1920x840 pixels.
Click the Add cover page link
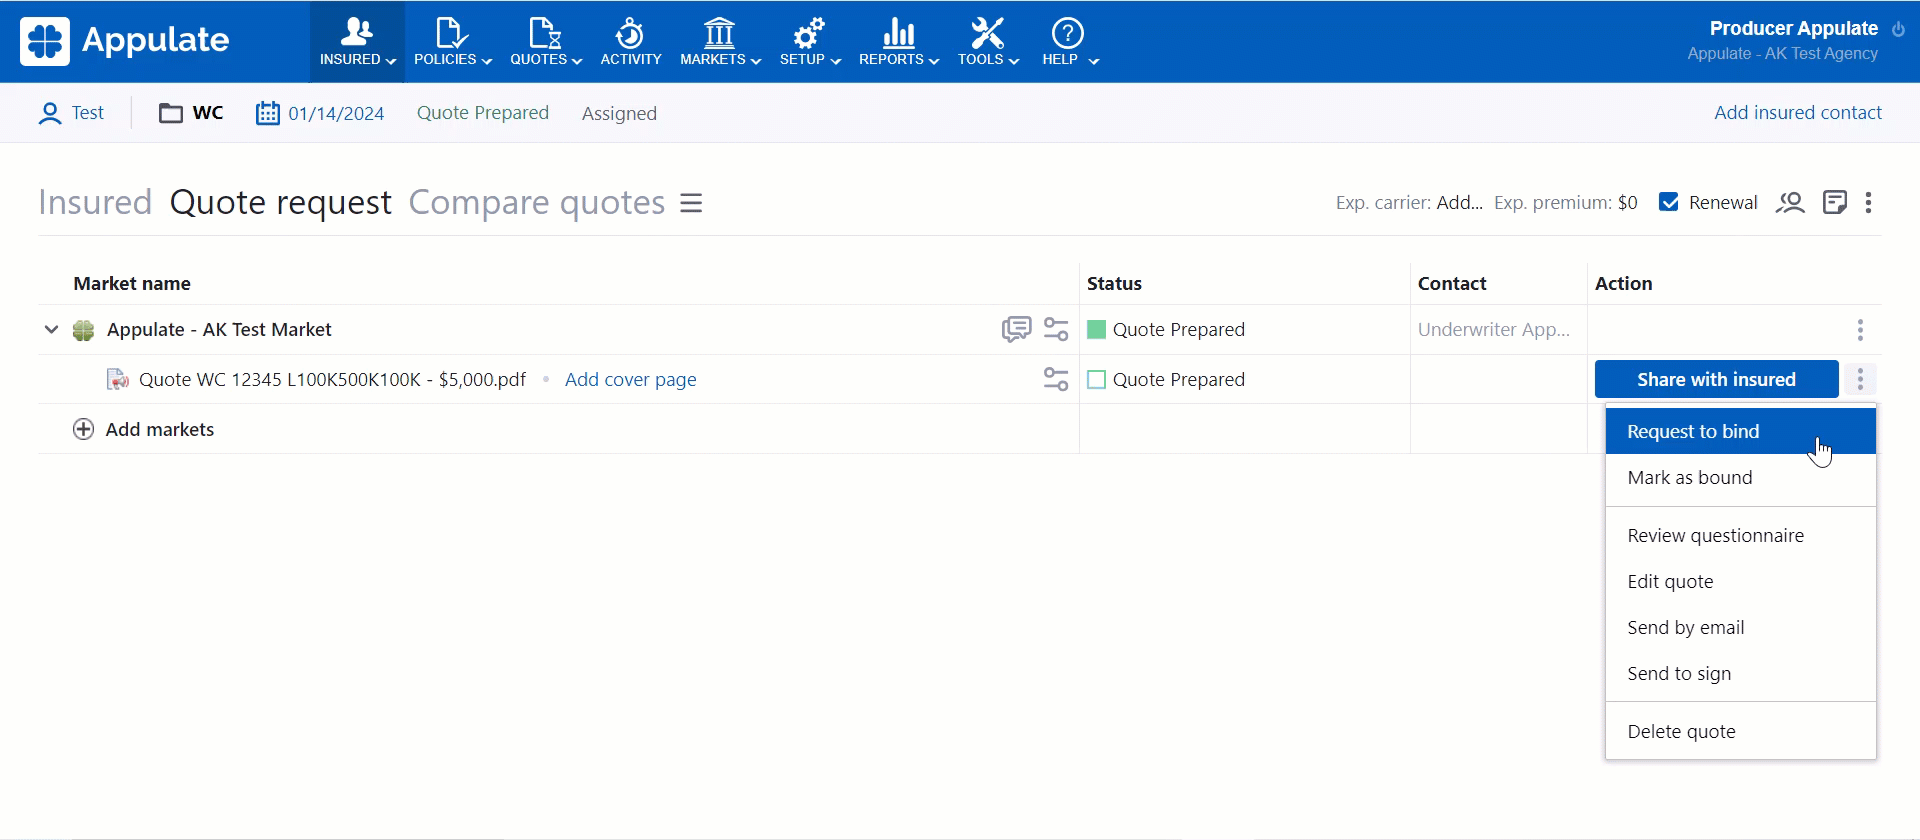tap(630, 379)
